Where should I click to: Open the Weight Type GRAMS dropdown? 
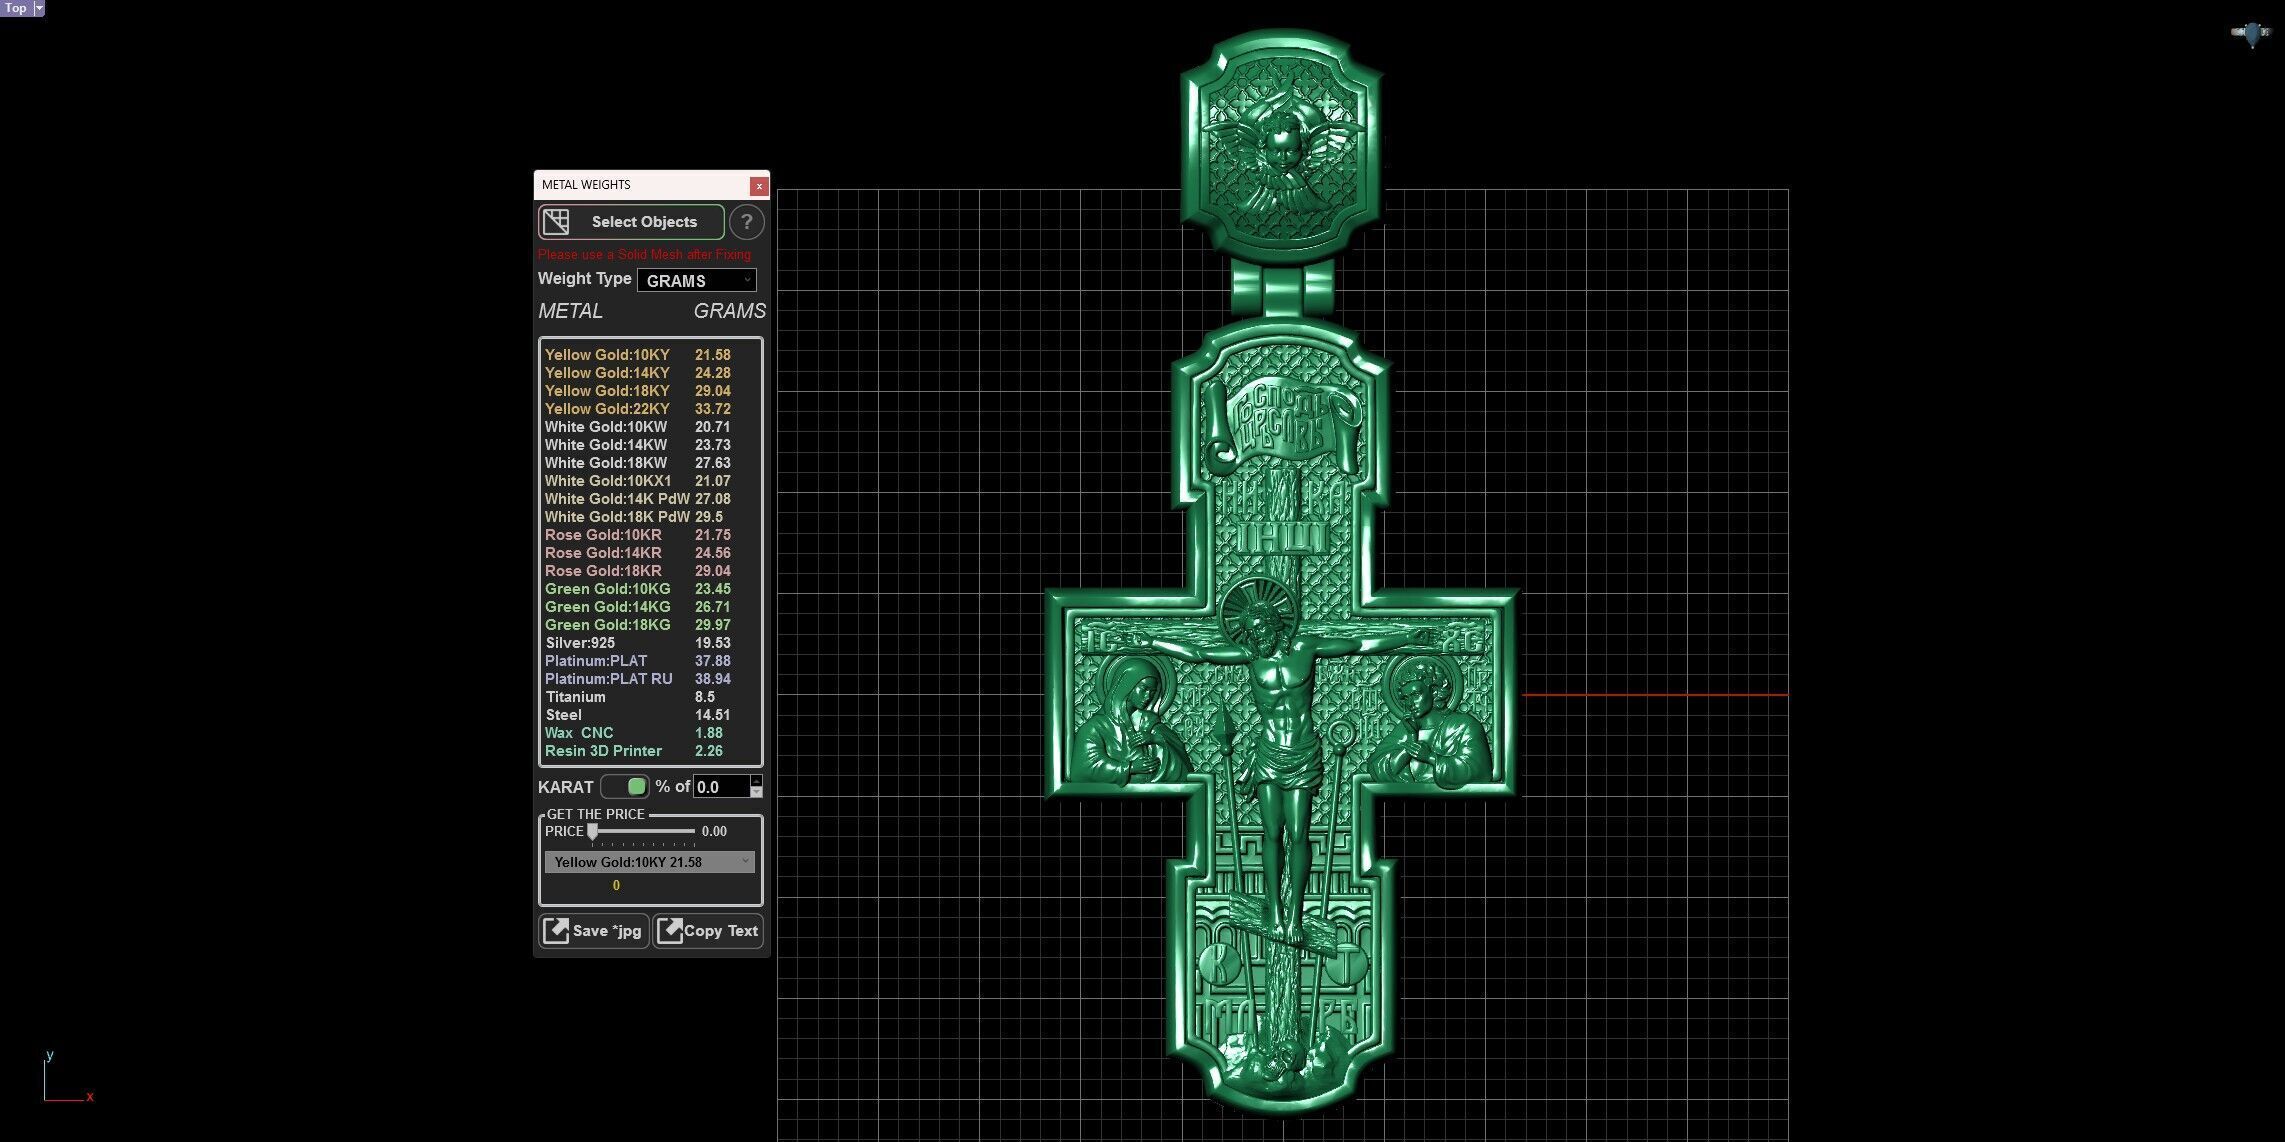coord(697,280)
